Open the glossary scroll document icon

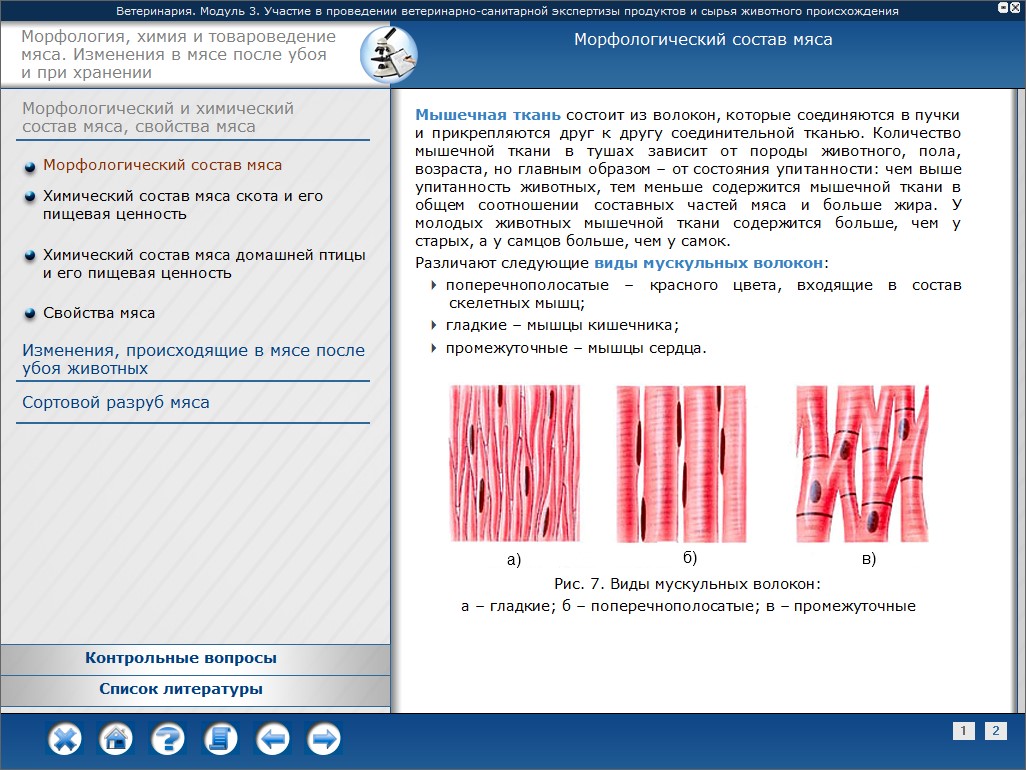[x=220, y=740]
